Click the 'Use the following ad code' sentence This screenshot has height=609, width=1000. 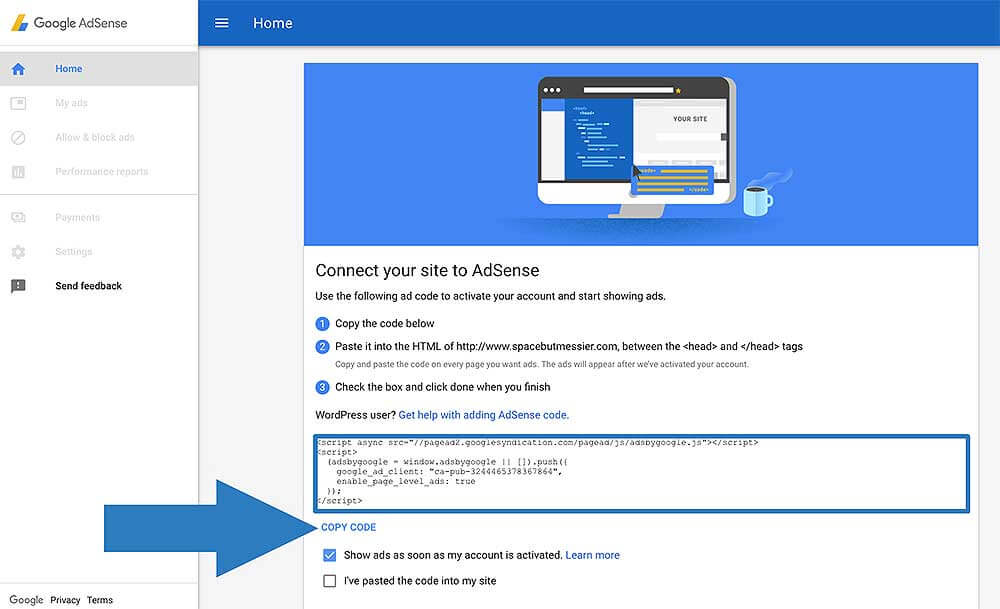coord(490,297)
